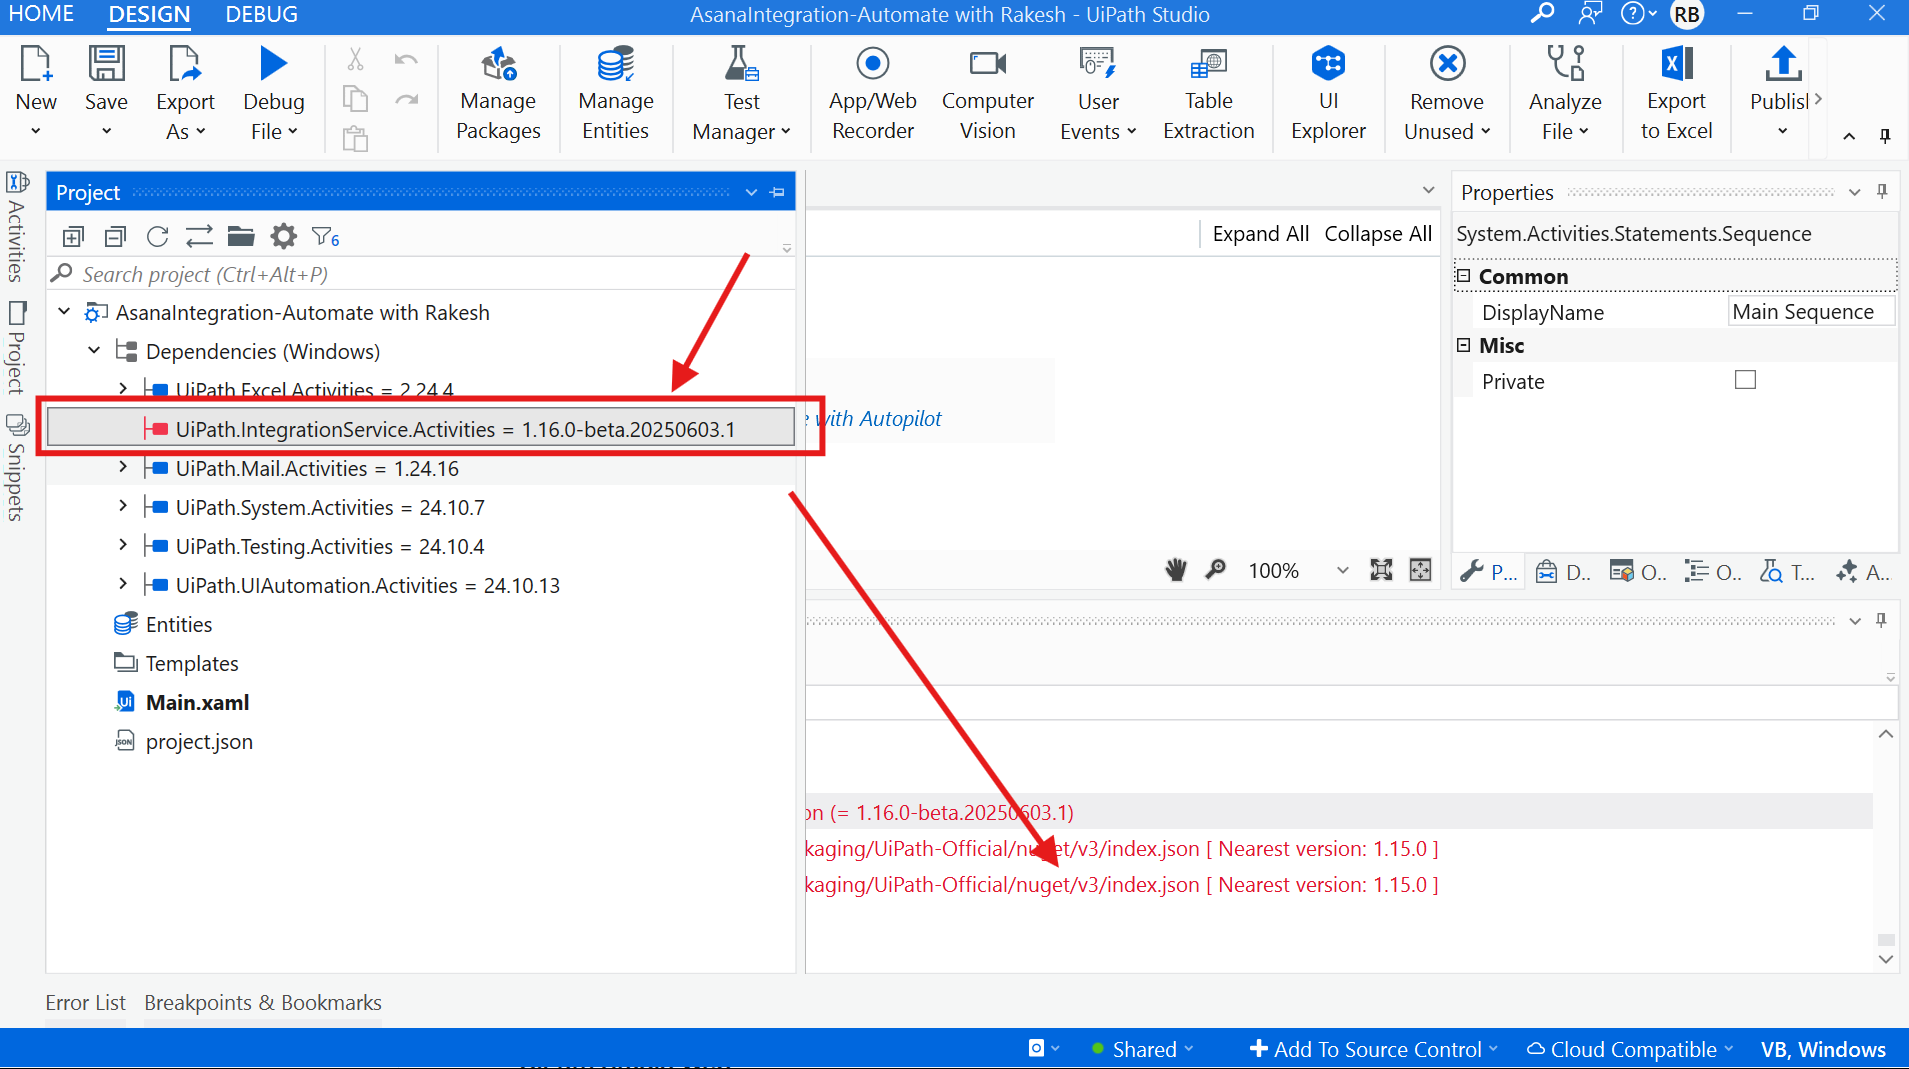Open UI Explorer
Image resolution: width=1909 pixels, height=1069 pixels.
click(x=1328, y=93)
